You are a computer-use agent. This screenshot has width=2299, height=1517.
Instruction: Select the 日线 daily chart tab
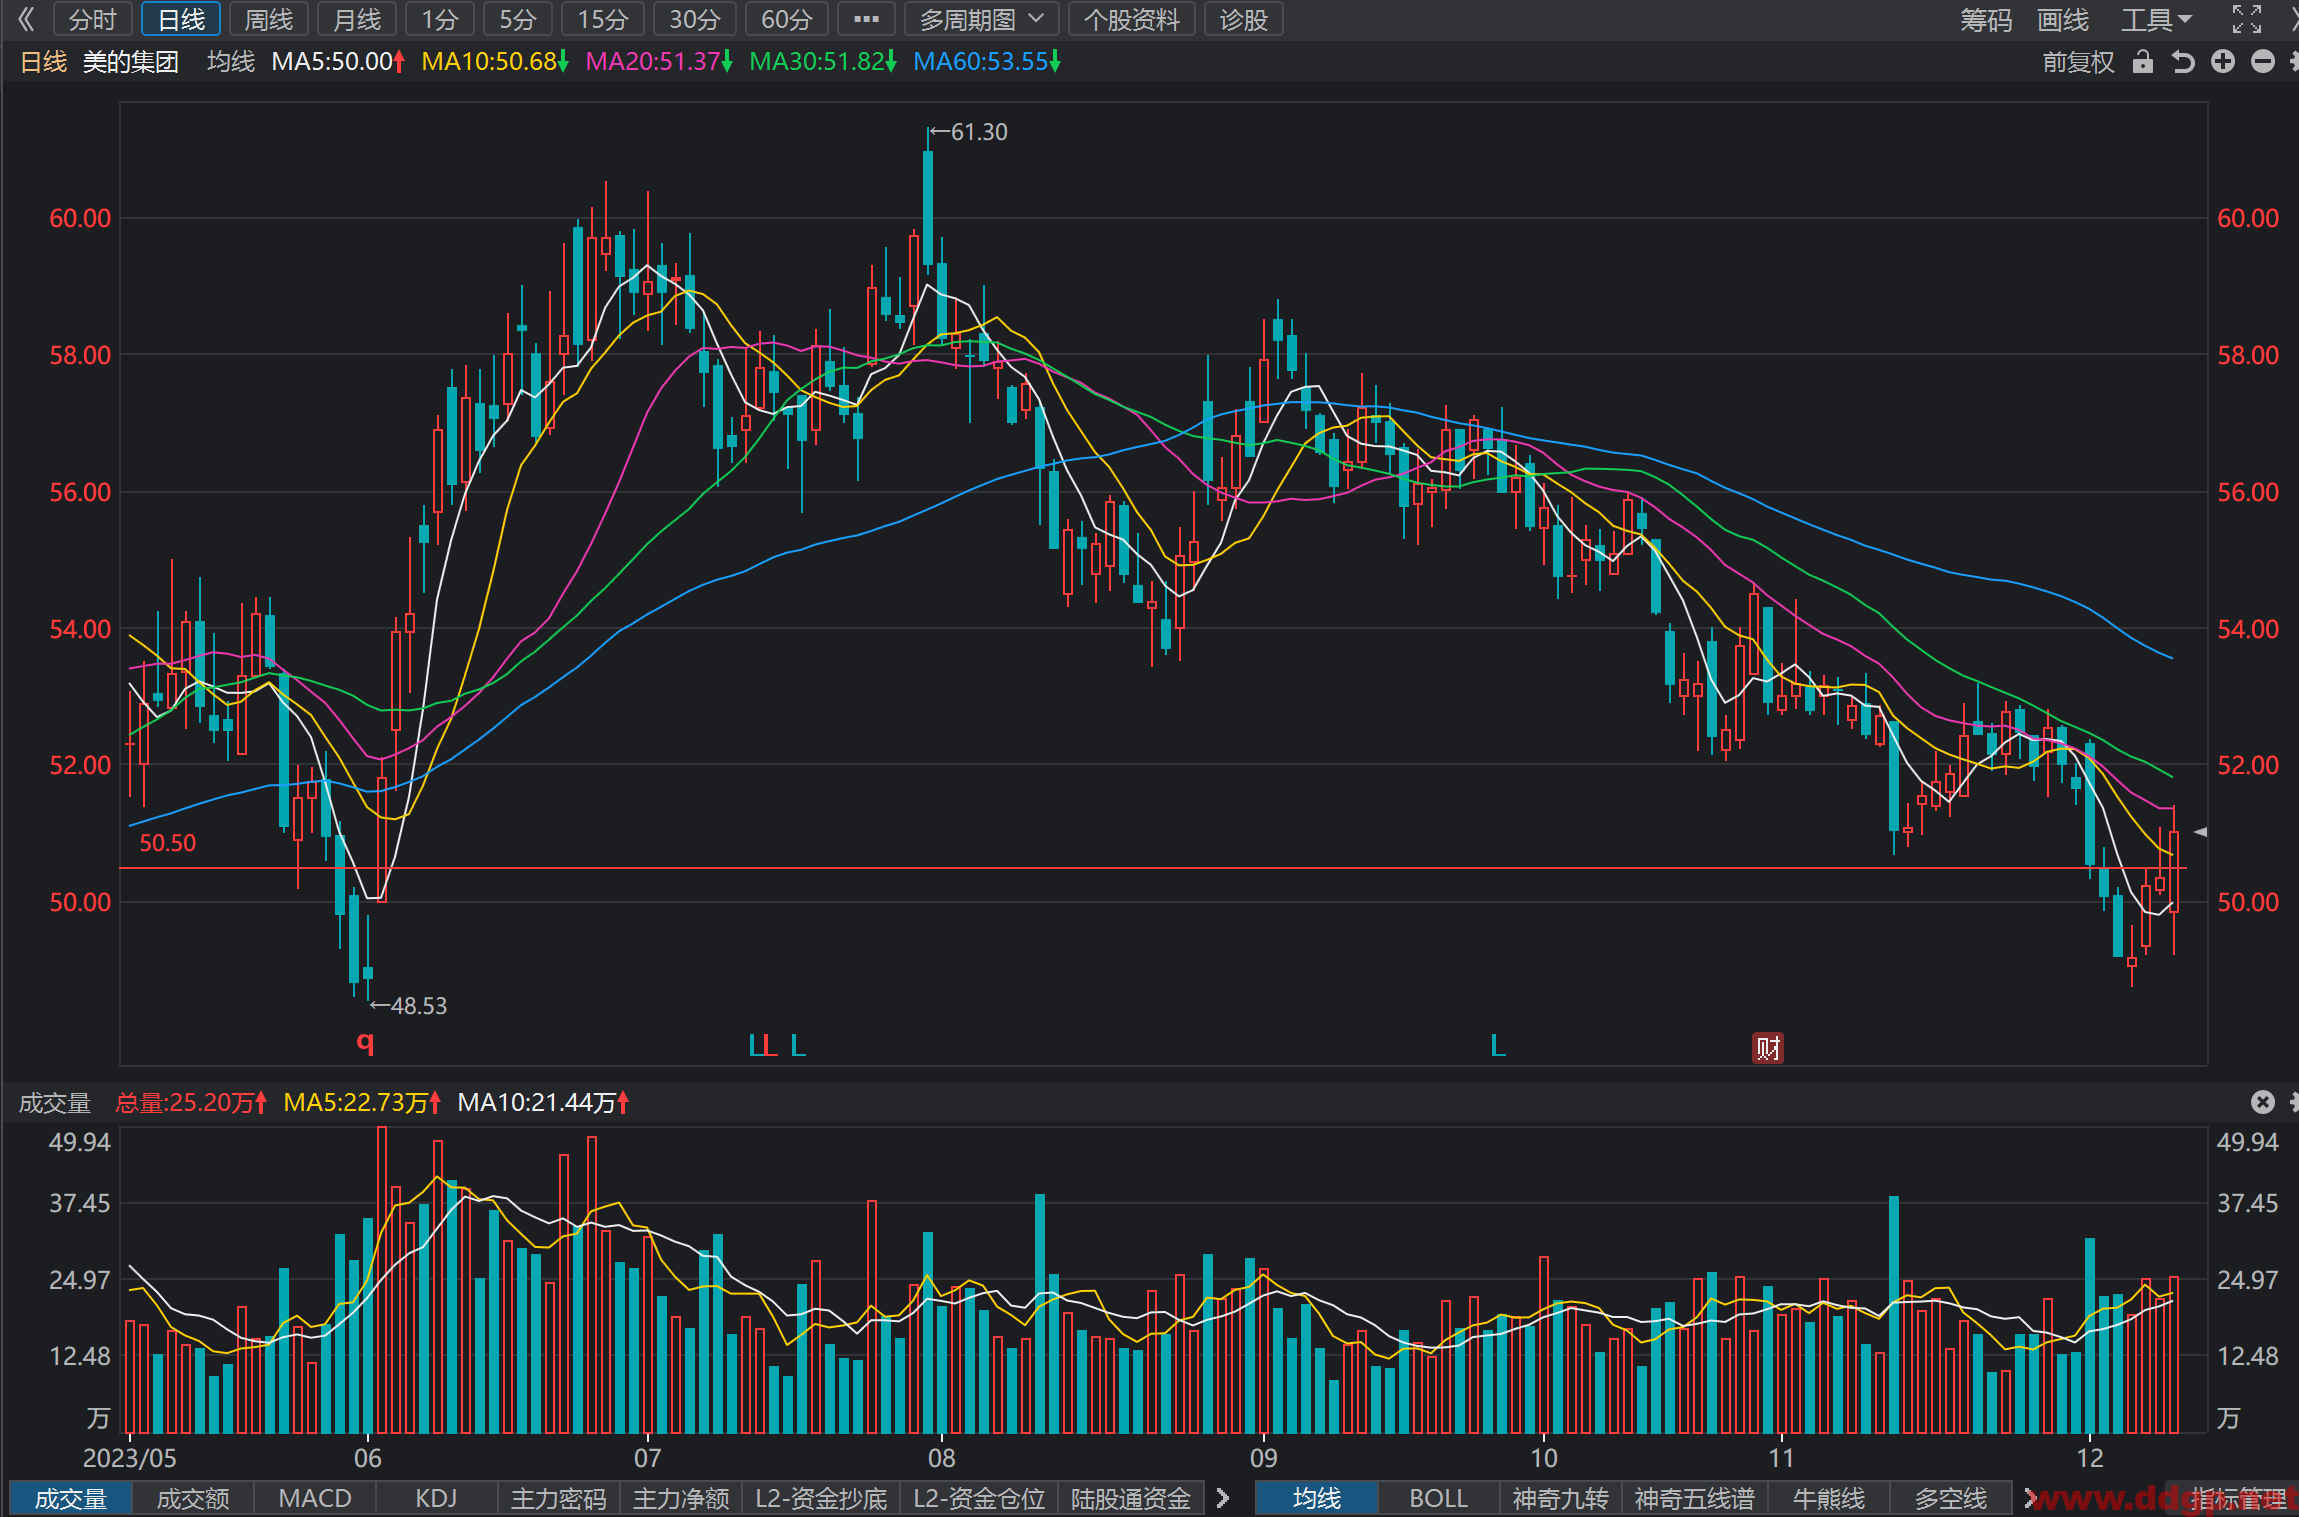click(181, 19)
